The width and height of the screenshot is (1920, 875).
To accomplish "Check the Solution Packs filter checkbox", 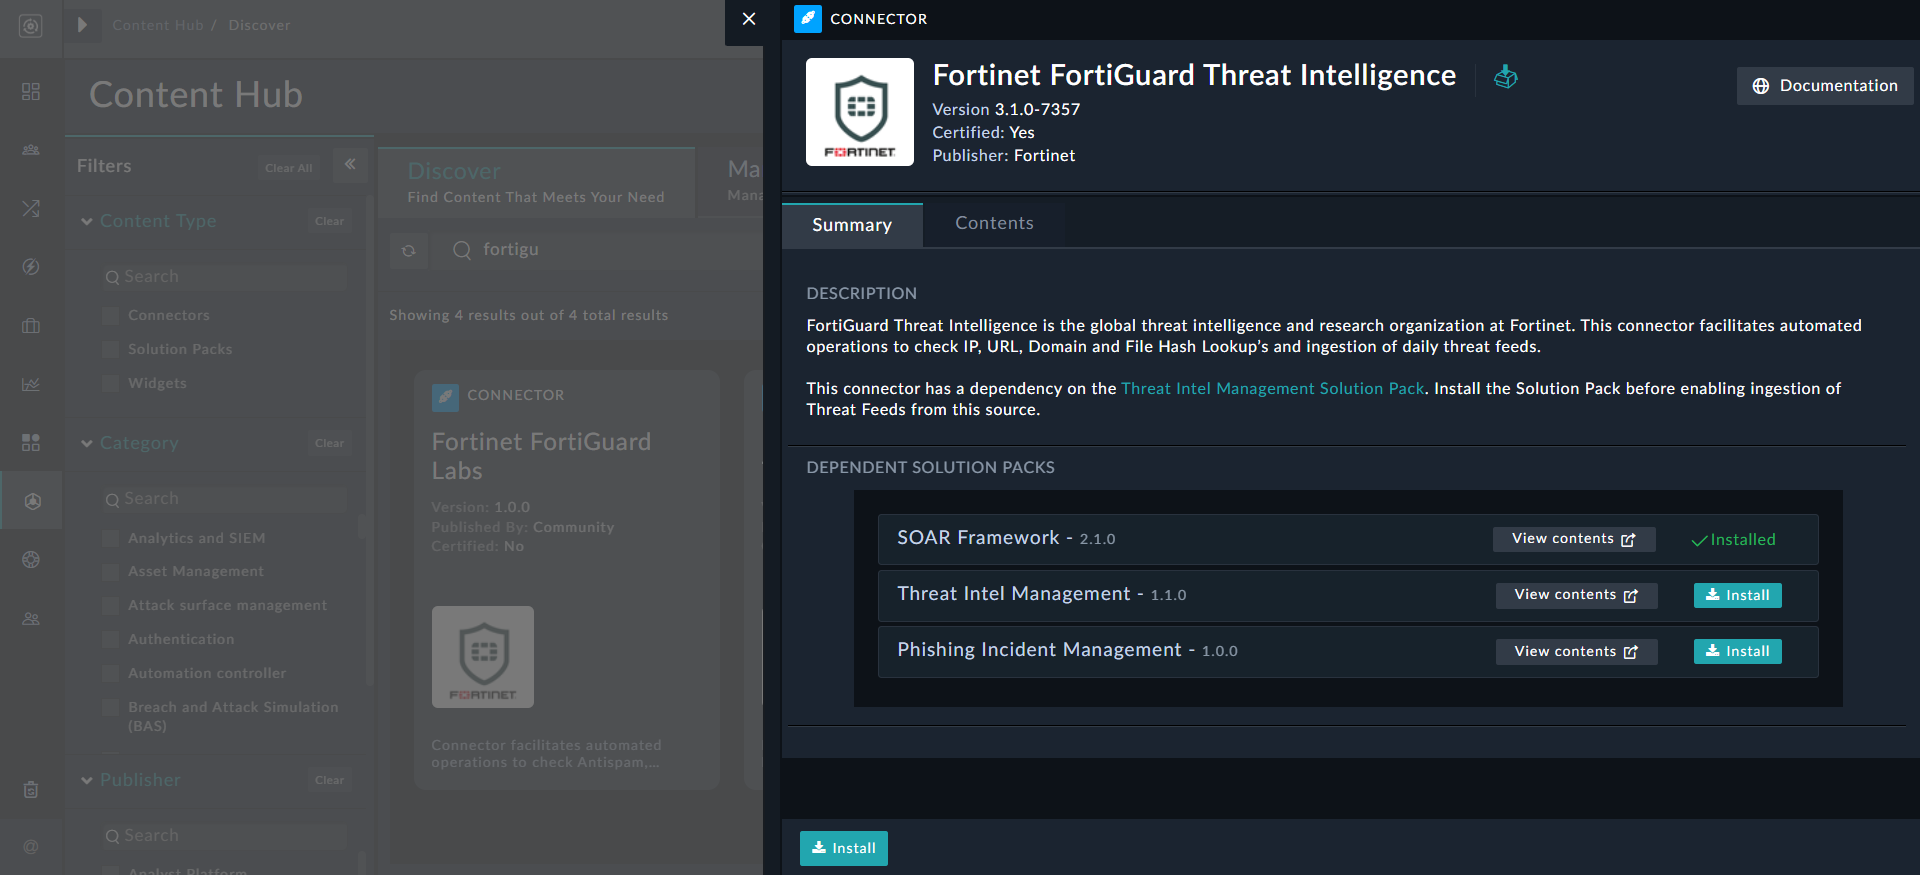I will 111,350.
